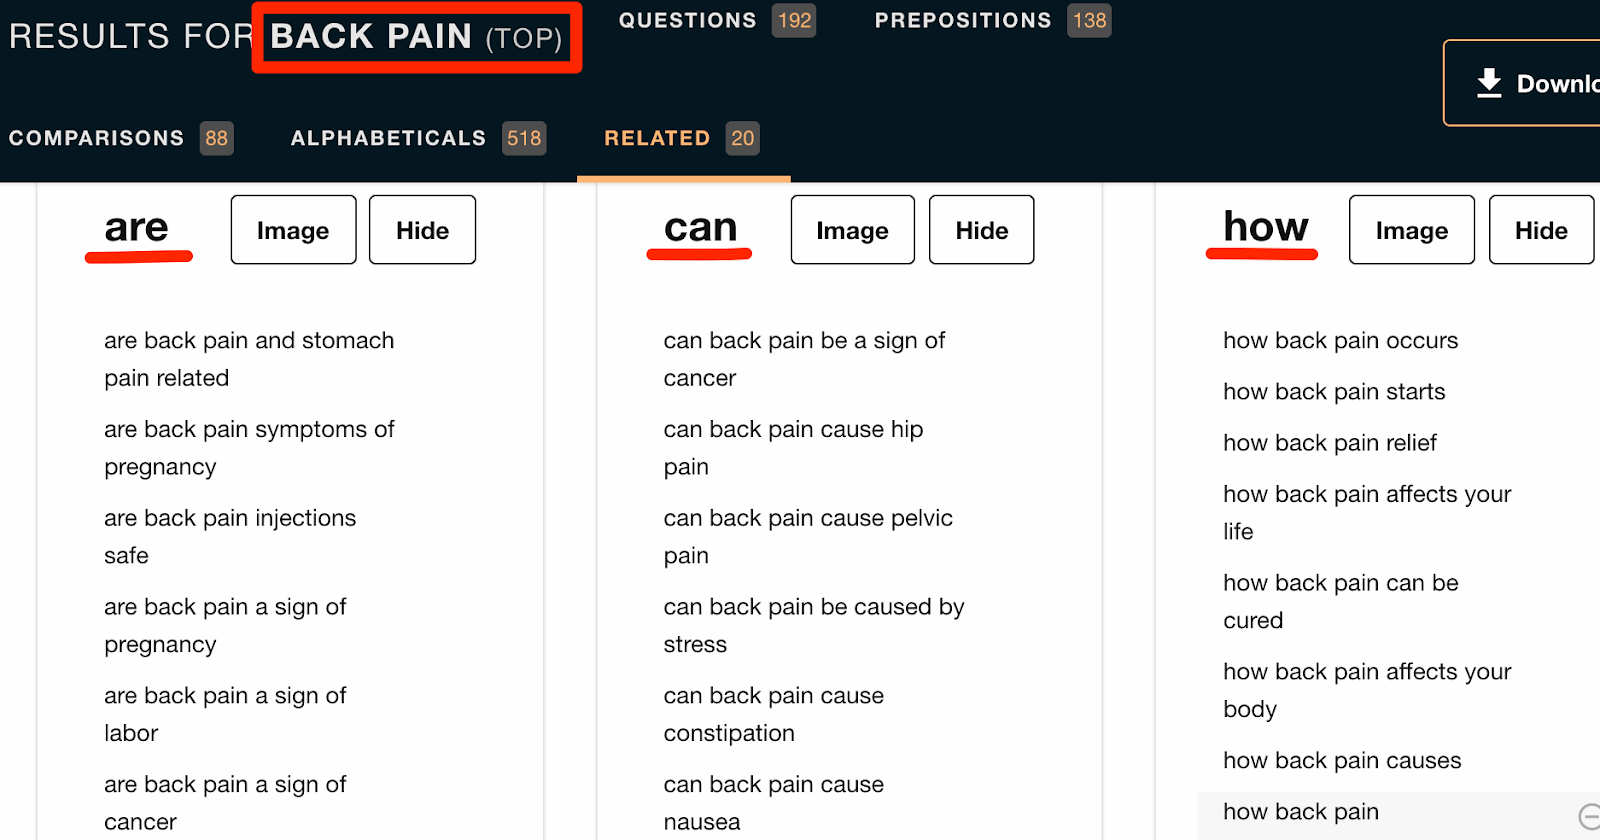Hide the 'can' results column

click(x=981, y=230)
